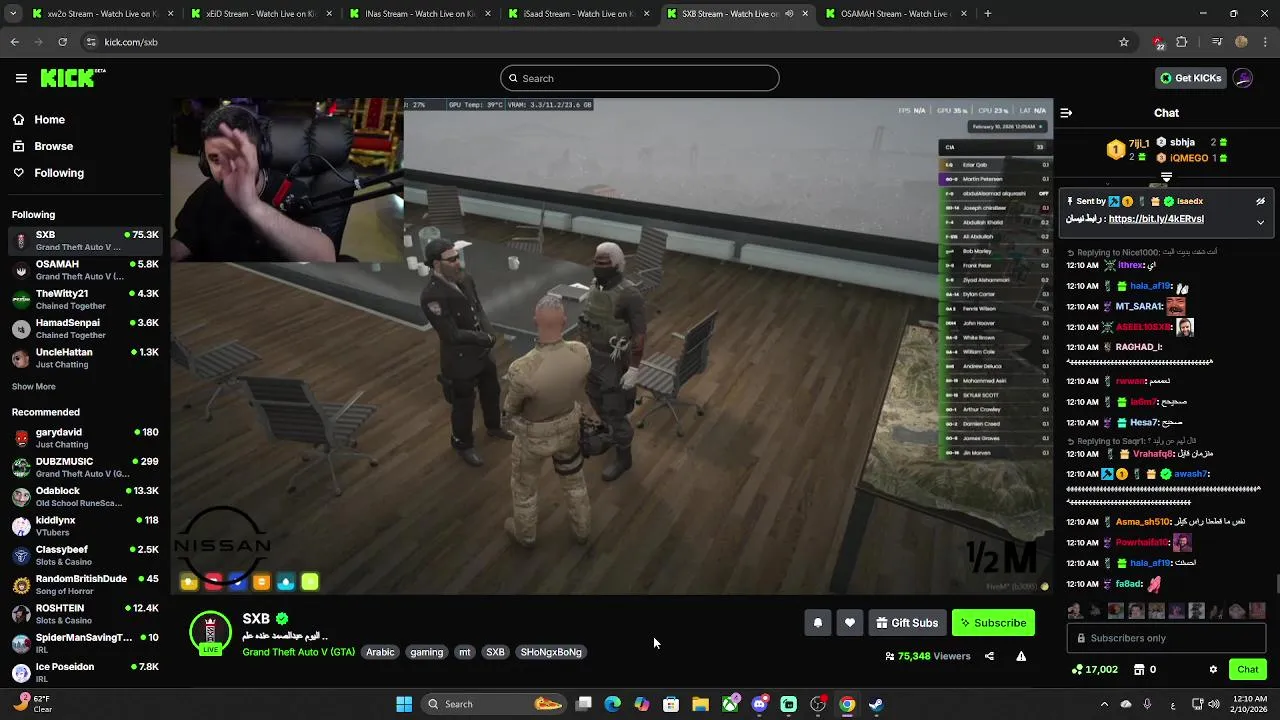Mute the SXB tab via speaker icon
Image resolution: width=1280 pixels, height=720 pixels.
coord(789,14)
